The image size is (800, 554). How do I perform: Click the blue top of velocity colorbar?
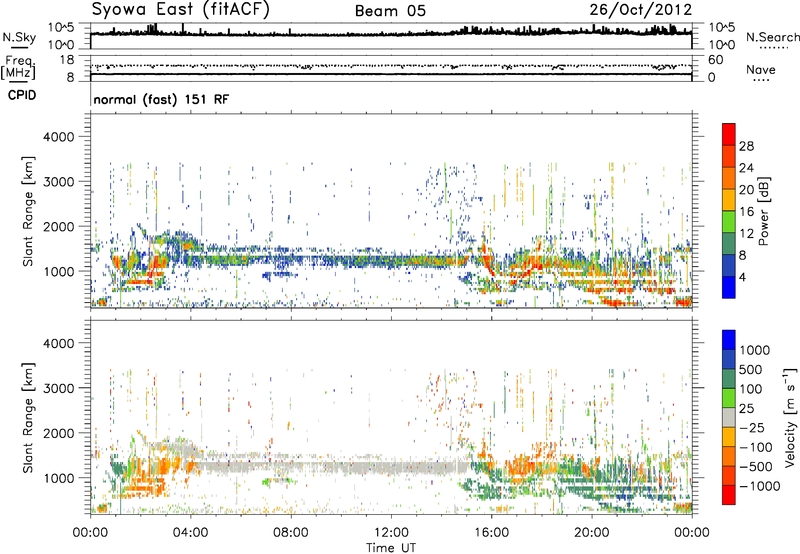click(729, 340)
